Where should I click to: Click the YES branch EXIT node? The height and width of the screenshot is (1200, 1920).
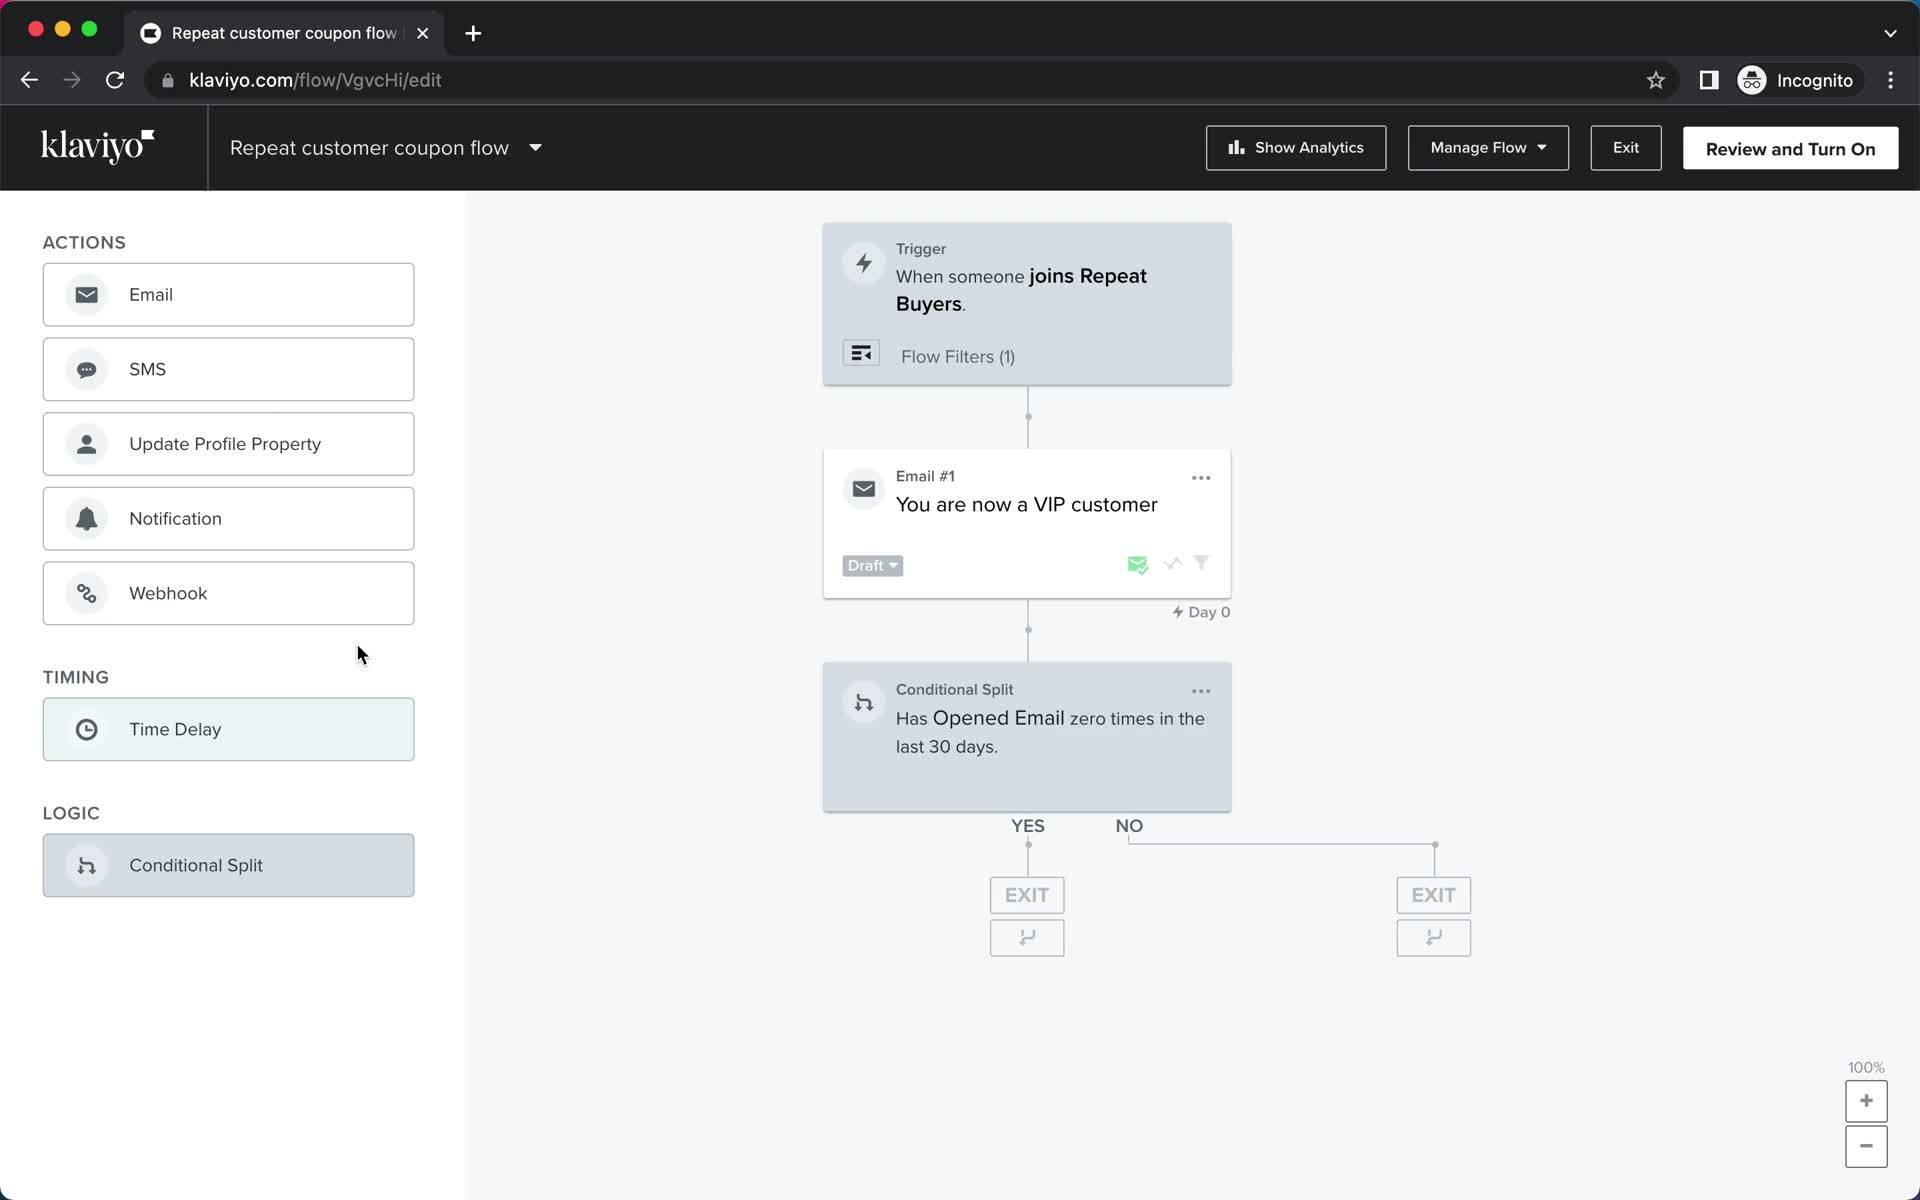[x=1026, y=894]
